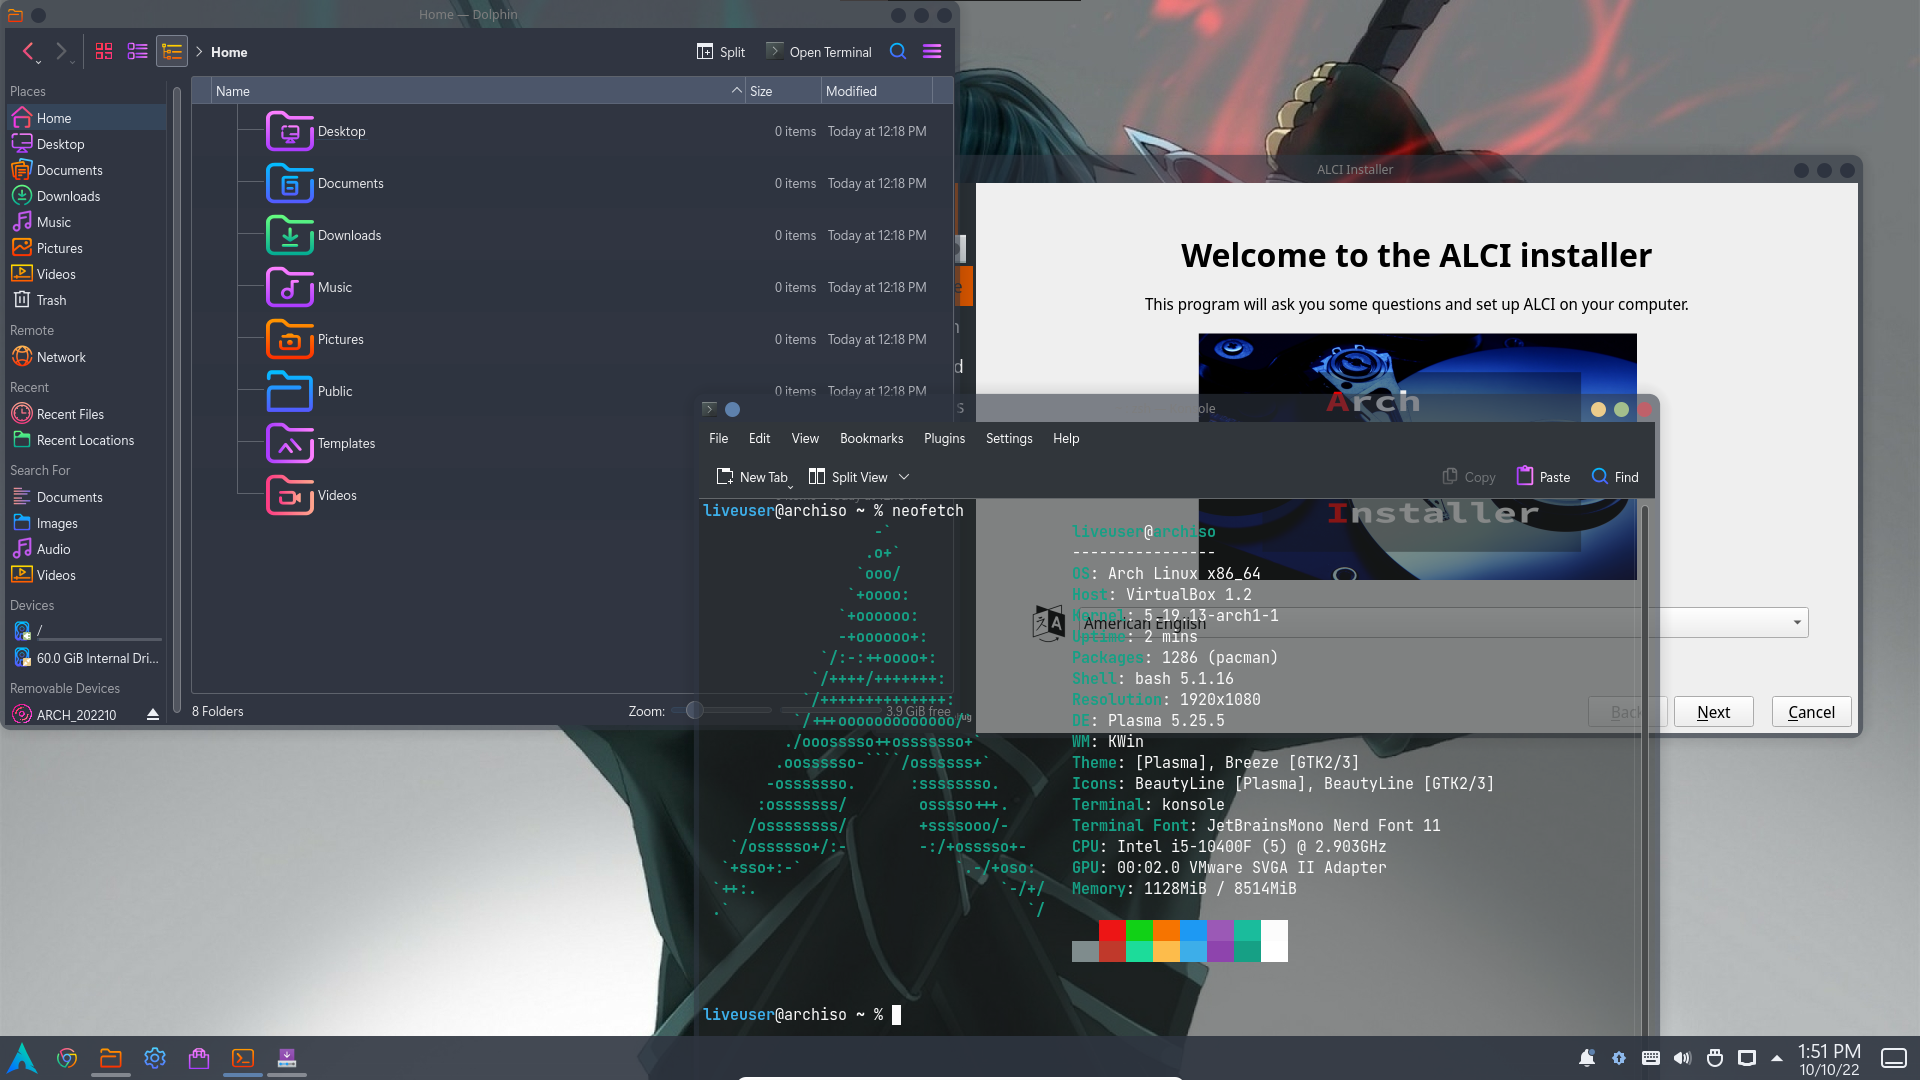1920x1080 pixels.
Task: Expand hidden system tray icons arrow
Action: (x=1777, y=1058)
